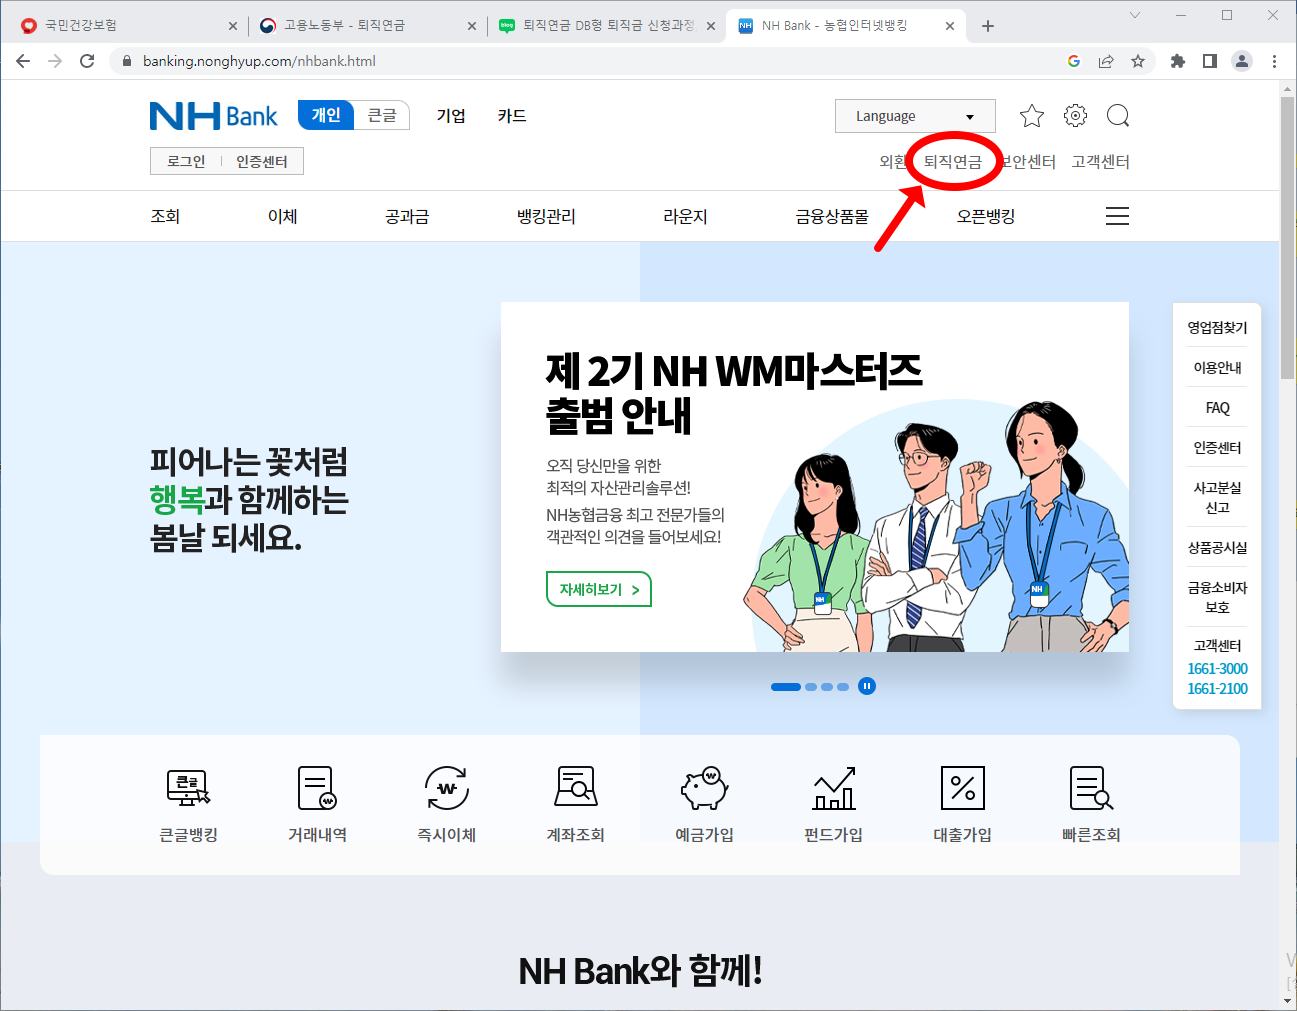
Task: Switch to the 고용노동부 - 퇴직연금 tab
Action: click(x=366, y=26)
